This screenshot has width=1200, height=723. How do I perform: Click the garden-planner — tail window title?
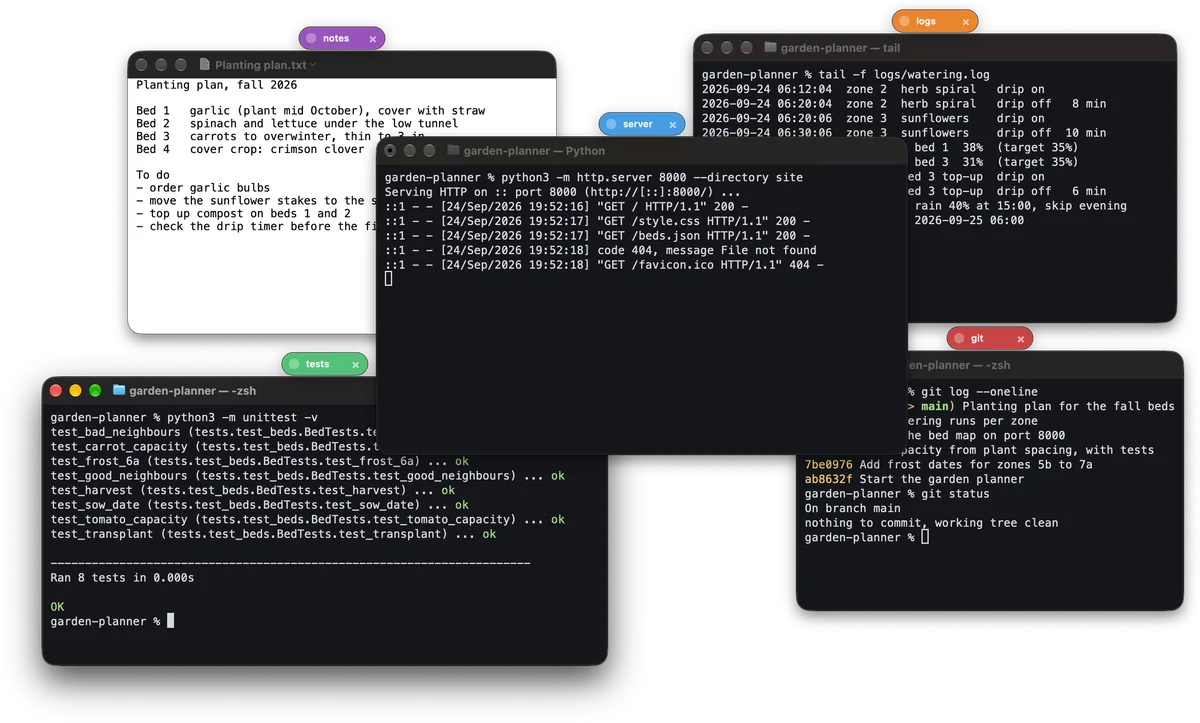(840, 48)
